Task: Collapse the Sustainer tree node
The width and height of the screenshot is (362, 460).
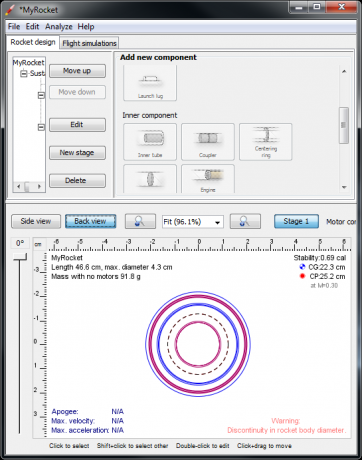Action: click(x=24, y=74)
